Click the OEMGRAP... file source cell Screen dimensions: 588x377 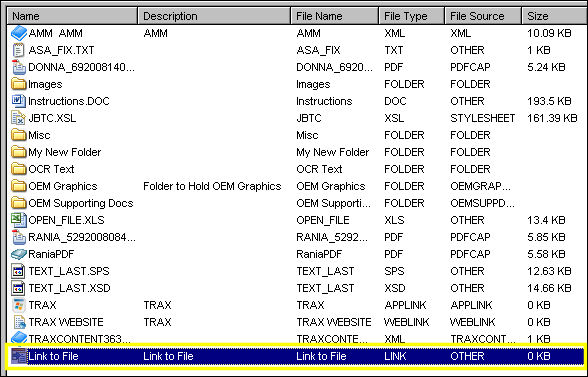click(x=480, y=186)
